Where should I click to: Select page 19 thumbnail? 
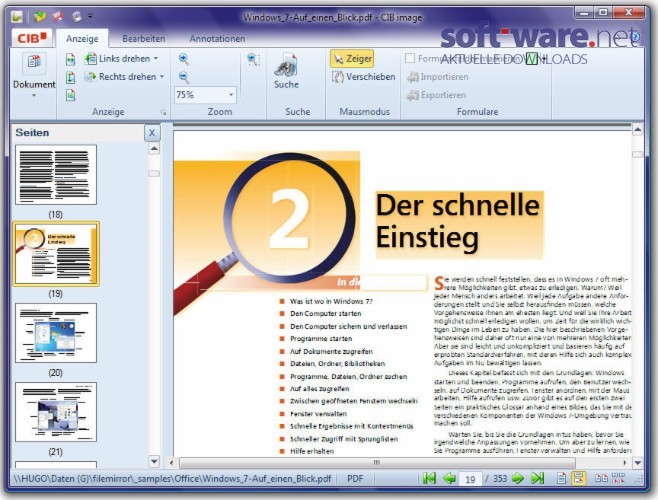(56, 254)
